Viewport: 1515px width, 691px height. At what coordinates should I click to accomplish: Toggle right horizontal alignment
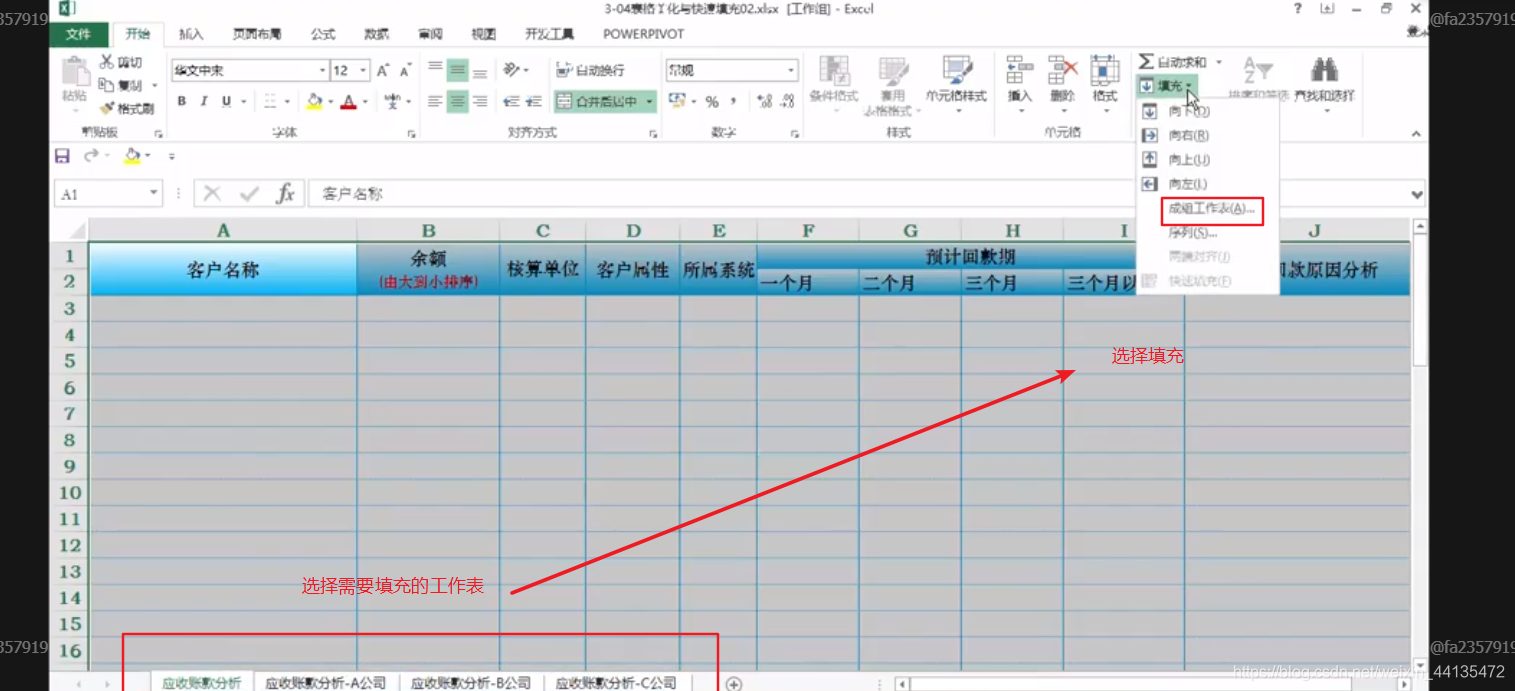point(480,101)
